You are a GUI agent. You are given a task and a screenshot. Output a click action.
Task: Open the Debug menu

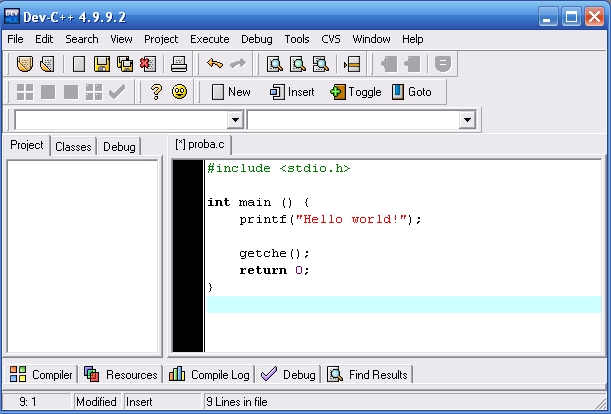click(257, 39)
